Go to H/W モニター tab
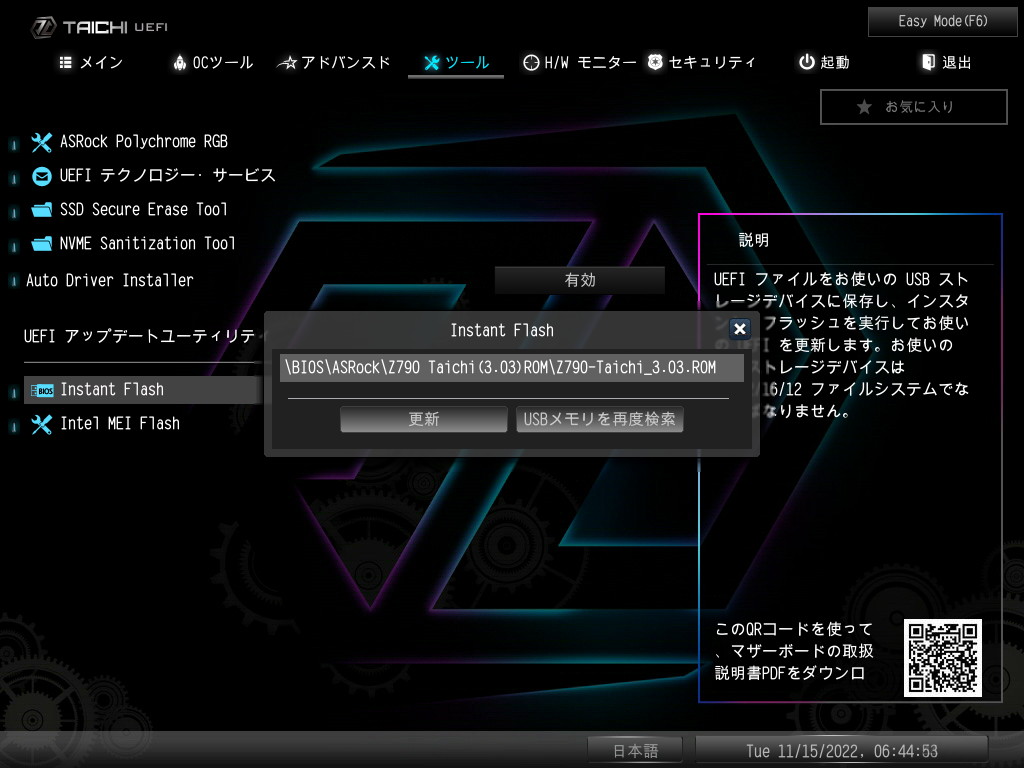Image resolution: width=1024 pixels, height=768 pixels. (579, 62)
